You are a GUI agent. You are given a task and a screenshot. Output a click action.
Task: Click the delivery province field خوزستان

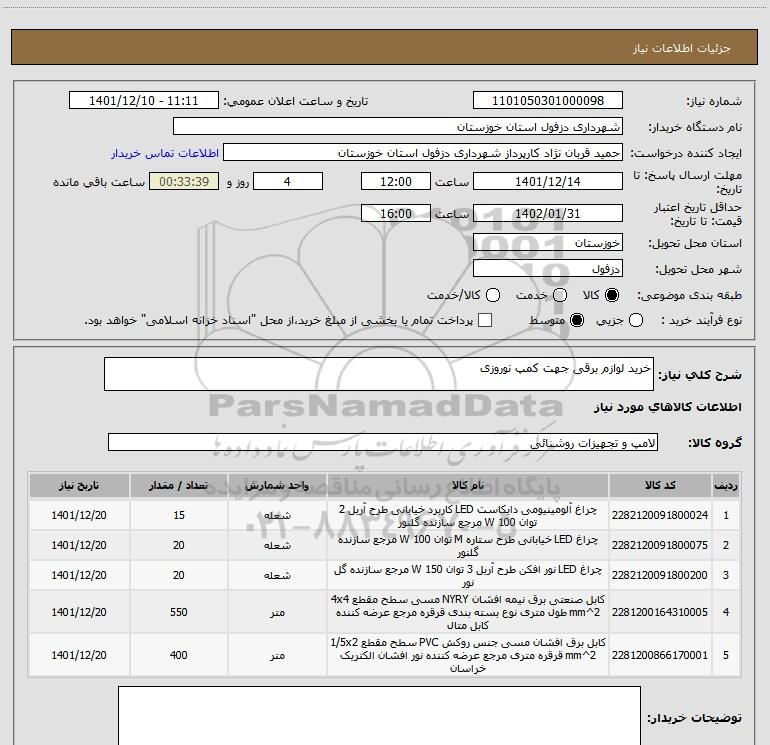[548, 243]
